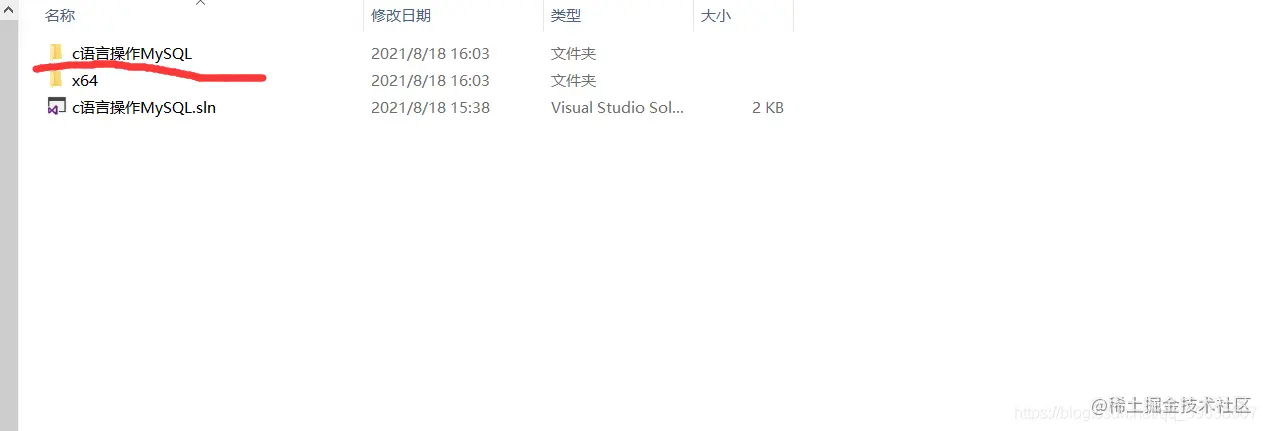Sort by the 修改日期 column header
This screenshot has height=431, width=1267.
tap(401, 16)
